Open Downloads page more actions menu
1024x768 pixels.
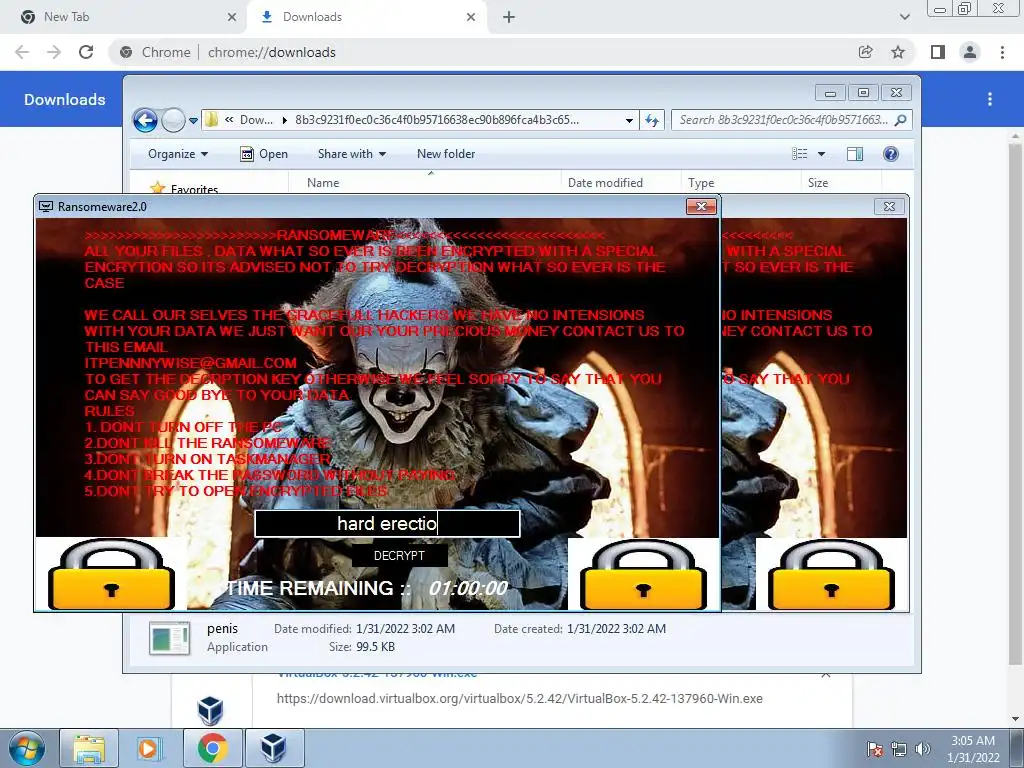[x=990, y=99]
